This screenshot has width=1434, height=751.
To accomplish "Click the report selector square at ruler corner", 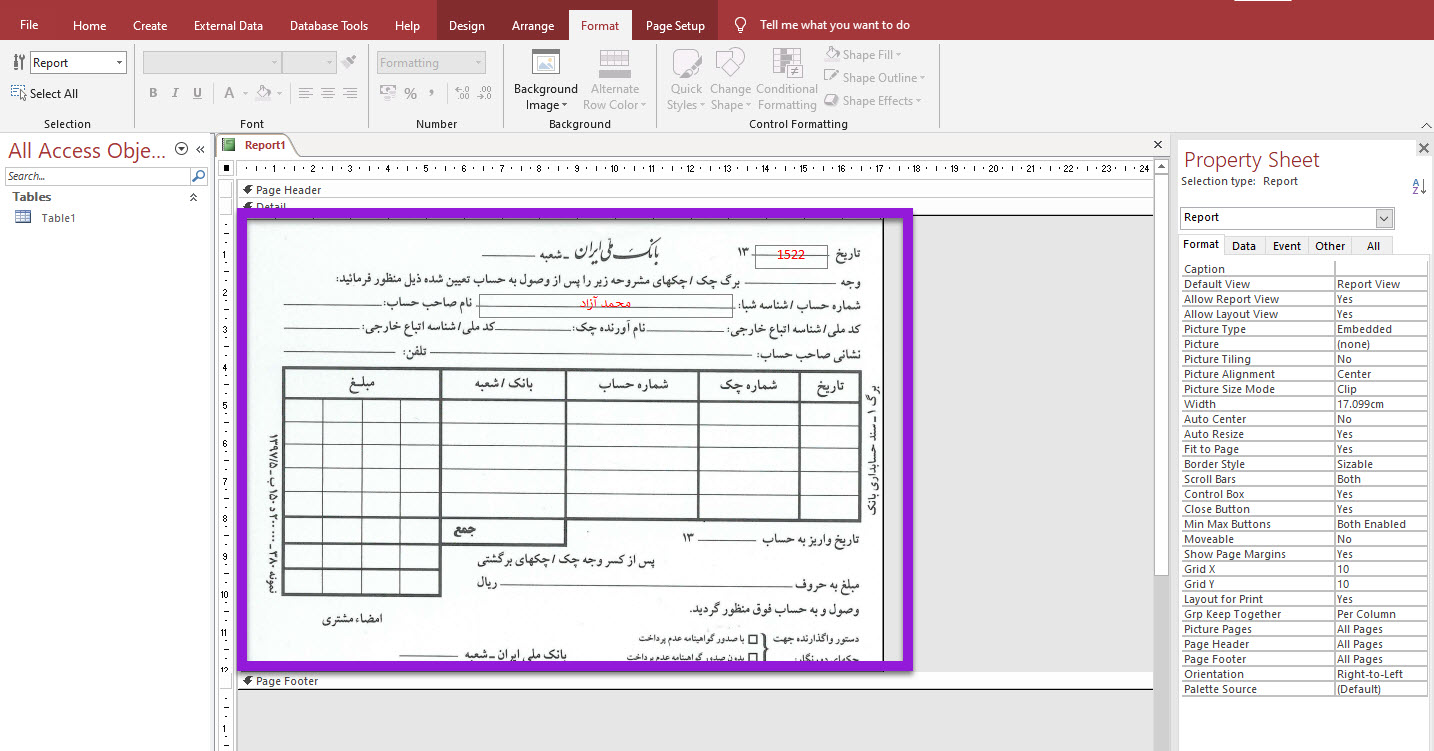I will point(227,168).
